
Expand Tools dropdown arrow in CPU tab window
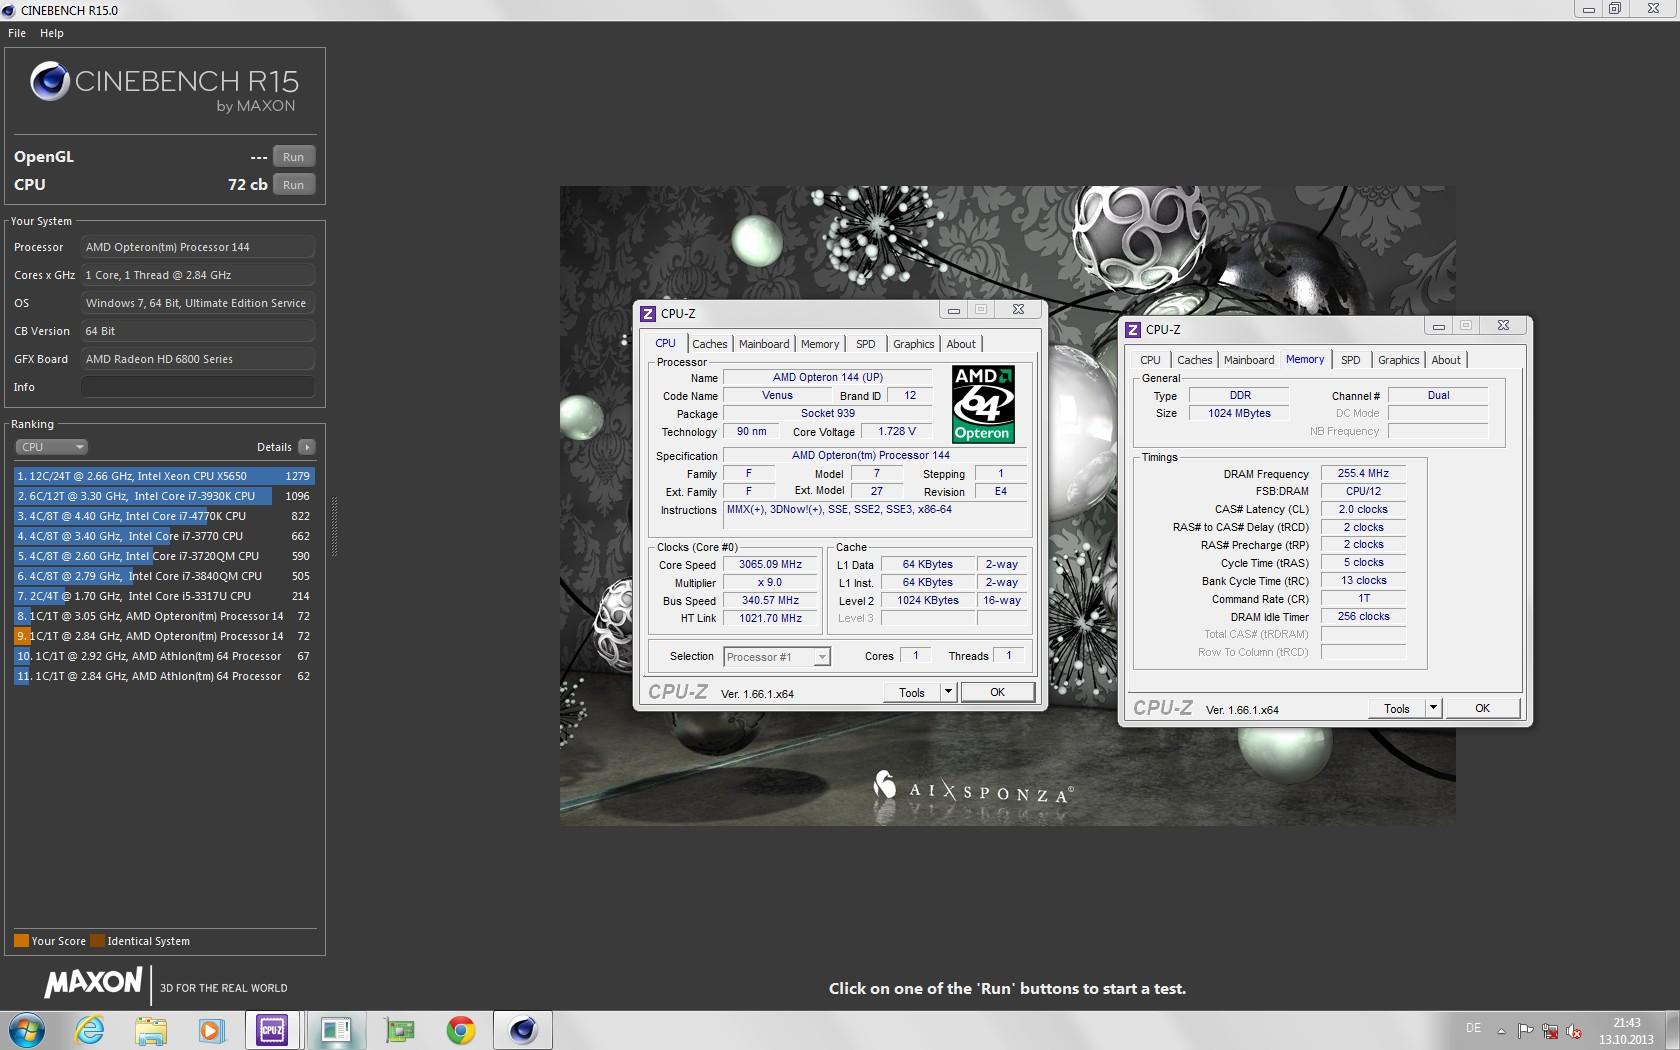point(948,692)
